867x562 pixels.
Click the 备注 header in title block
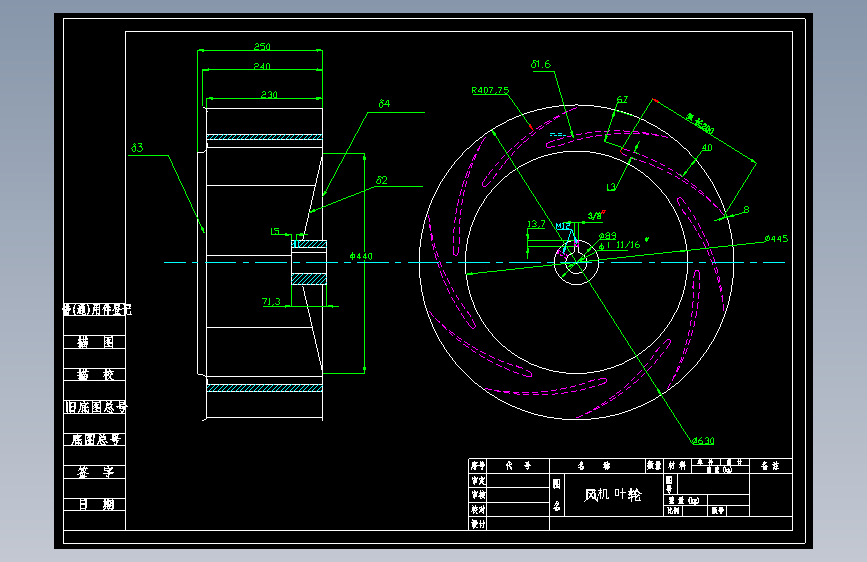(770, 466)
